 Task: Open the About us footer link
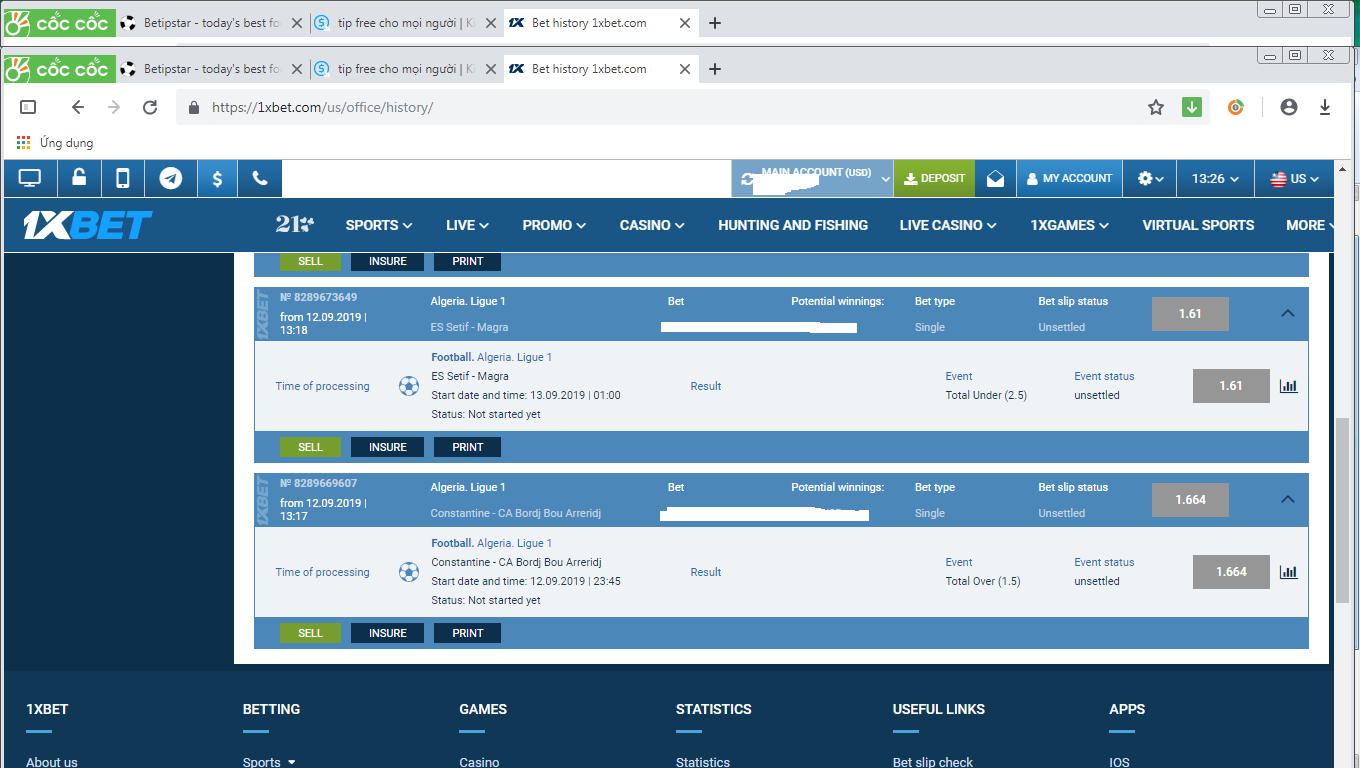click(x=52, y=762)
